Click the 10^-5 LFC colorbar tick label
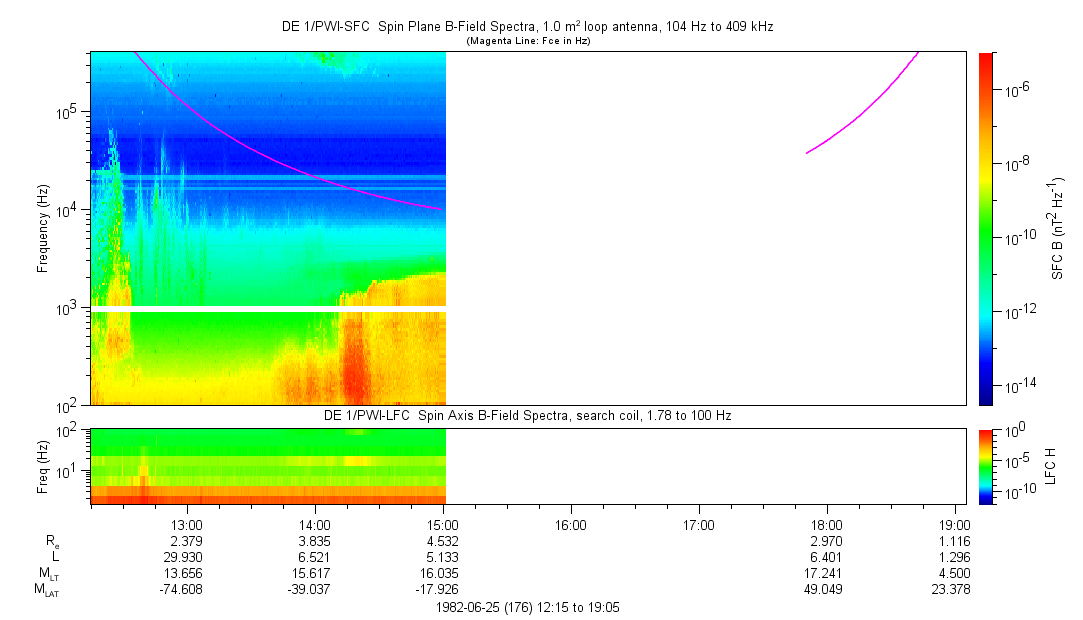1083x620 pixels. 1017,459
